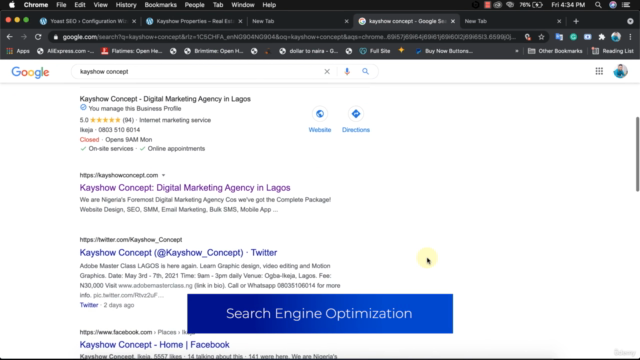The width and height of the screenshot is (640, 360).
Task: Start voice search with microphone icon
Action: click(x=347, y=71)
